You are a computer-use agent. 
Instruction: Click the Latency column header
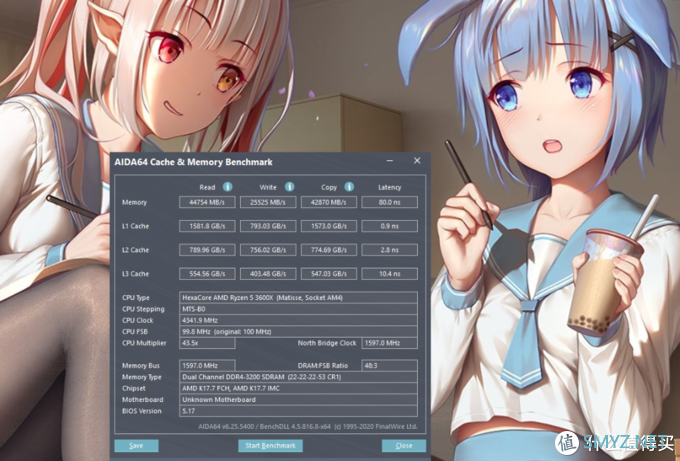pos(389,187)
